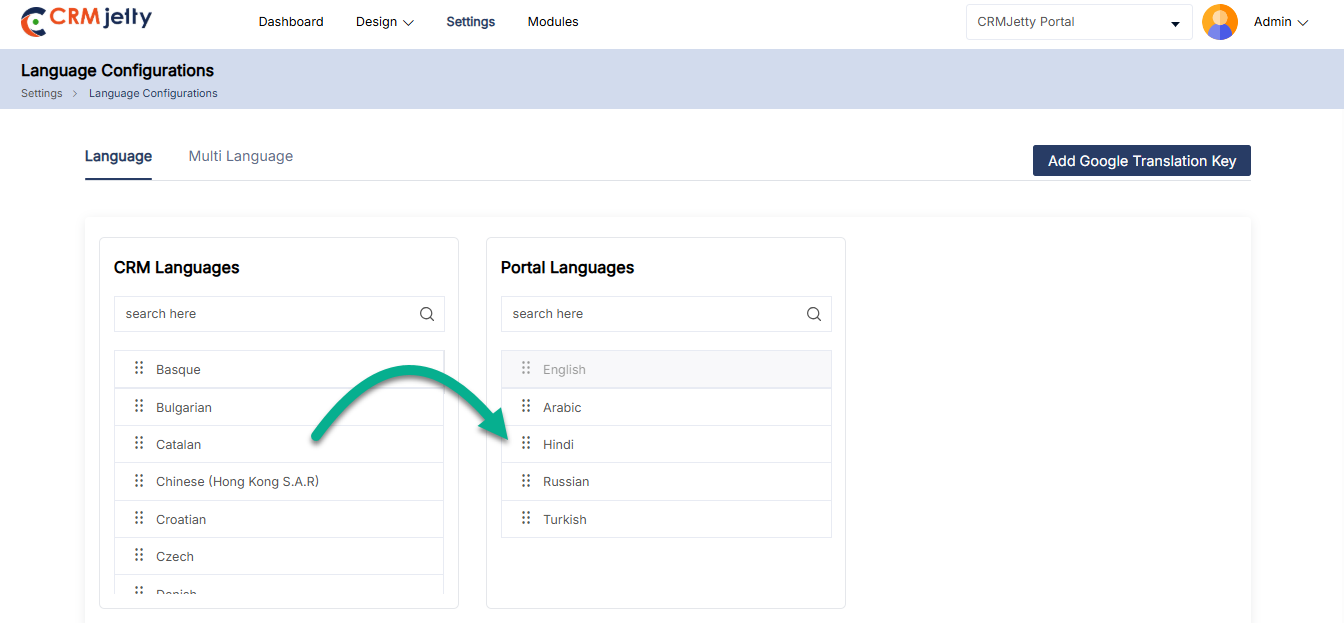Click the drag handle beside Turkish

pos(526,519)
